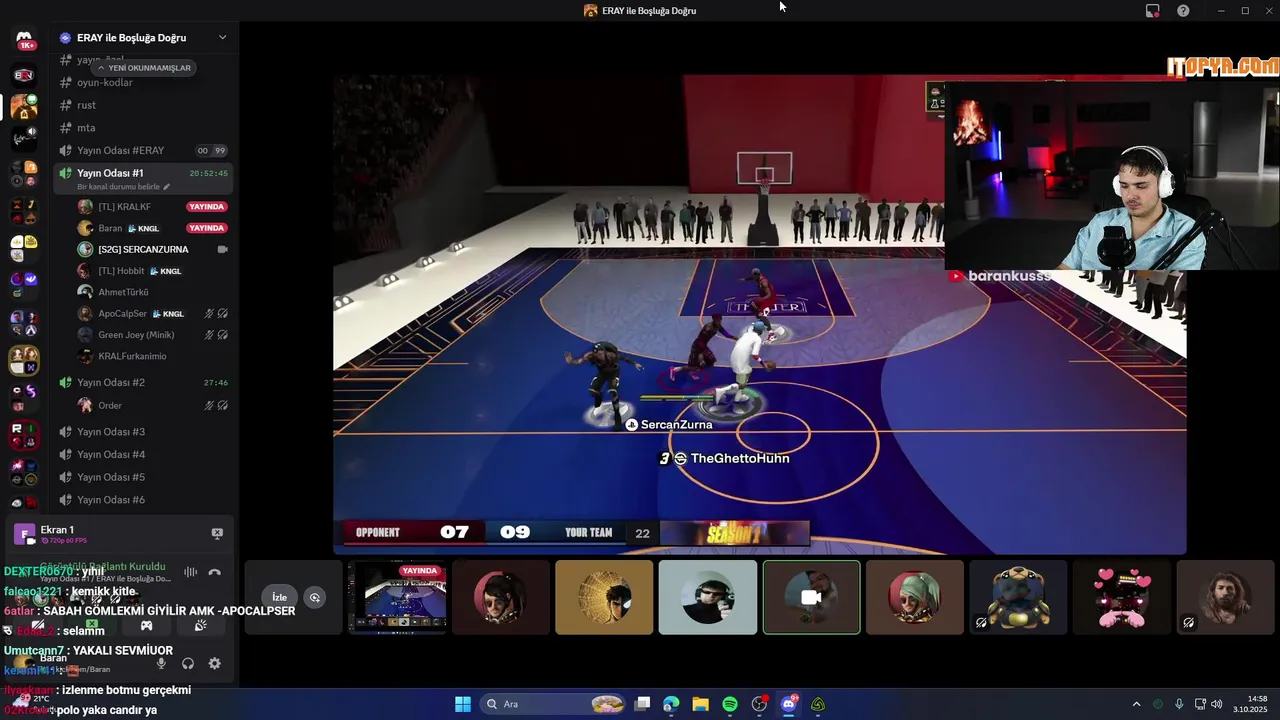The width and height of the screenshot is (1280, 720).
Task: Open Task View on taskbar
Action: pyautogui.click(x=643, y=704)
